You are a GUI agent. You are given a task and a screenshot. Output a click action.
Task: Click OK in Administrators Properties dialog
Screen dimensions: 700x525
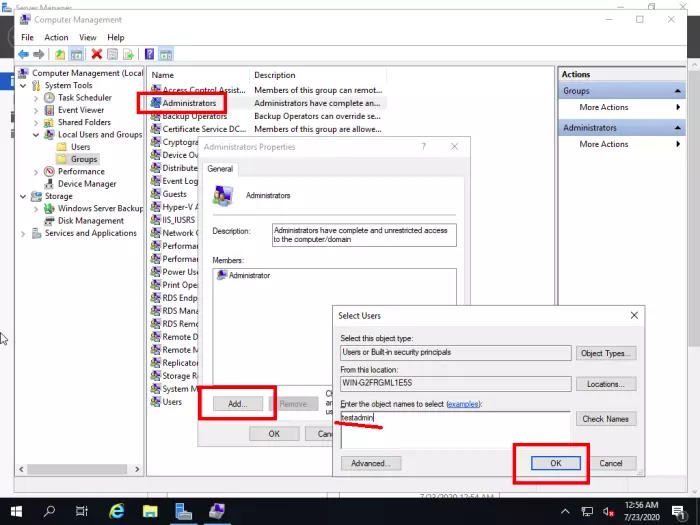pos(274,434)
